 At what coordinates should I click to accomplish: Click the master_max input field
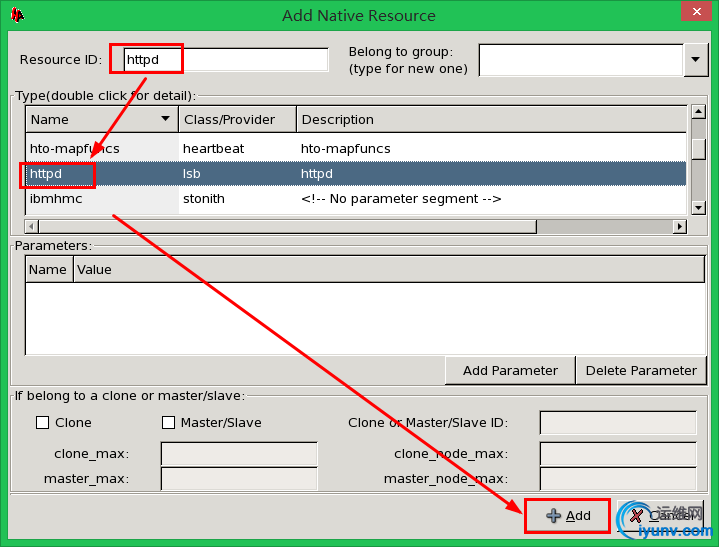(x=239, y=479)
